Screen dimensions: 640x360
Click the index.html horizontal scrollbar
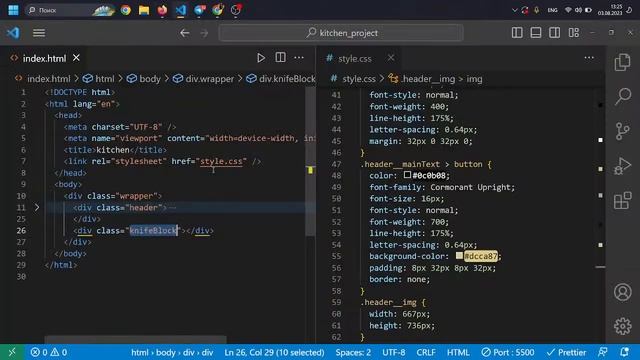[135, 339]
